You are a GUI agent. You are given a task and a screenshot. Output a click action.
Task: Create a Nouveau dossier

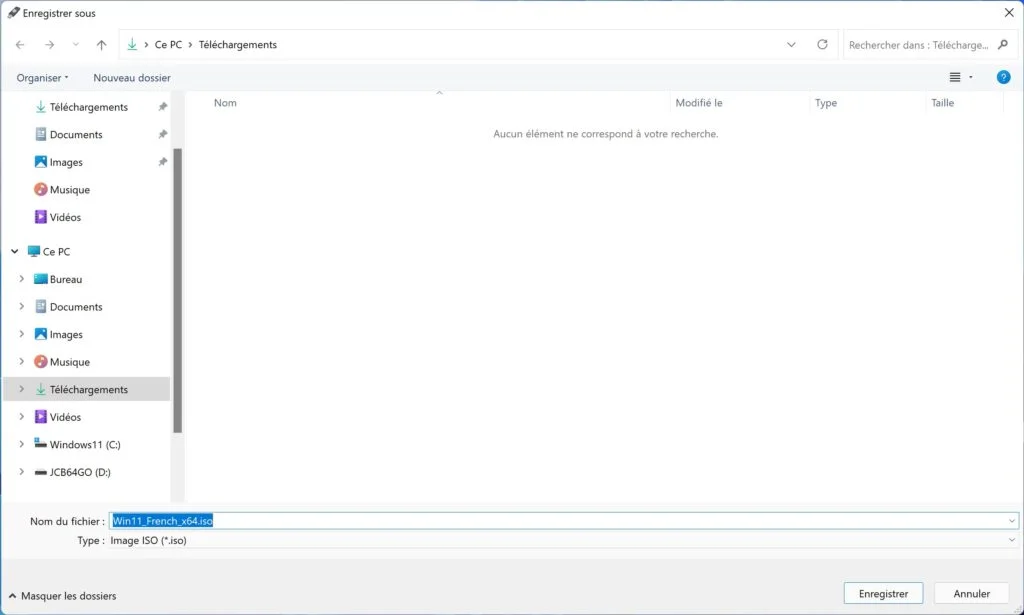point(132,78)
